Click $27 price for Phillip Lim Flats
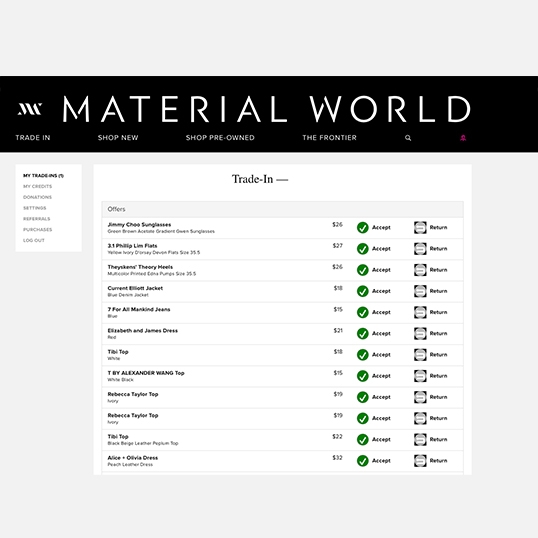Image resolution: width=538 pixels, height=538 pixels. click(338, 246)
